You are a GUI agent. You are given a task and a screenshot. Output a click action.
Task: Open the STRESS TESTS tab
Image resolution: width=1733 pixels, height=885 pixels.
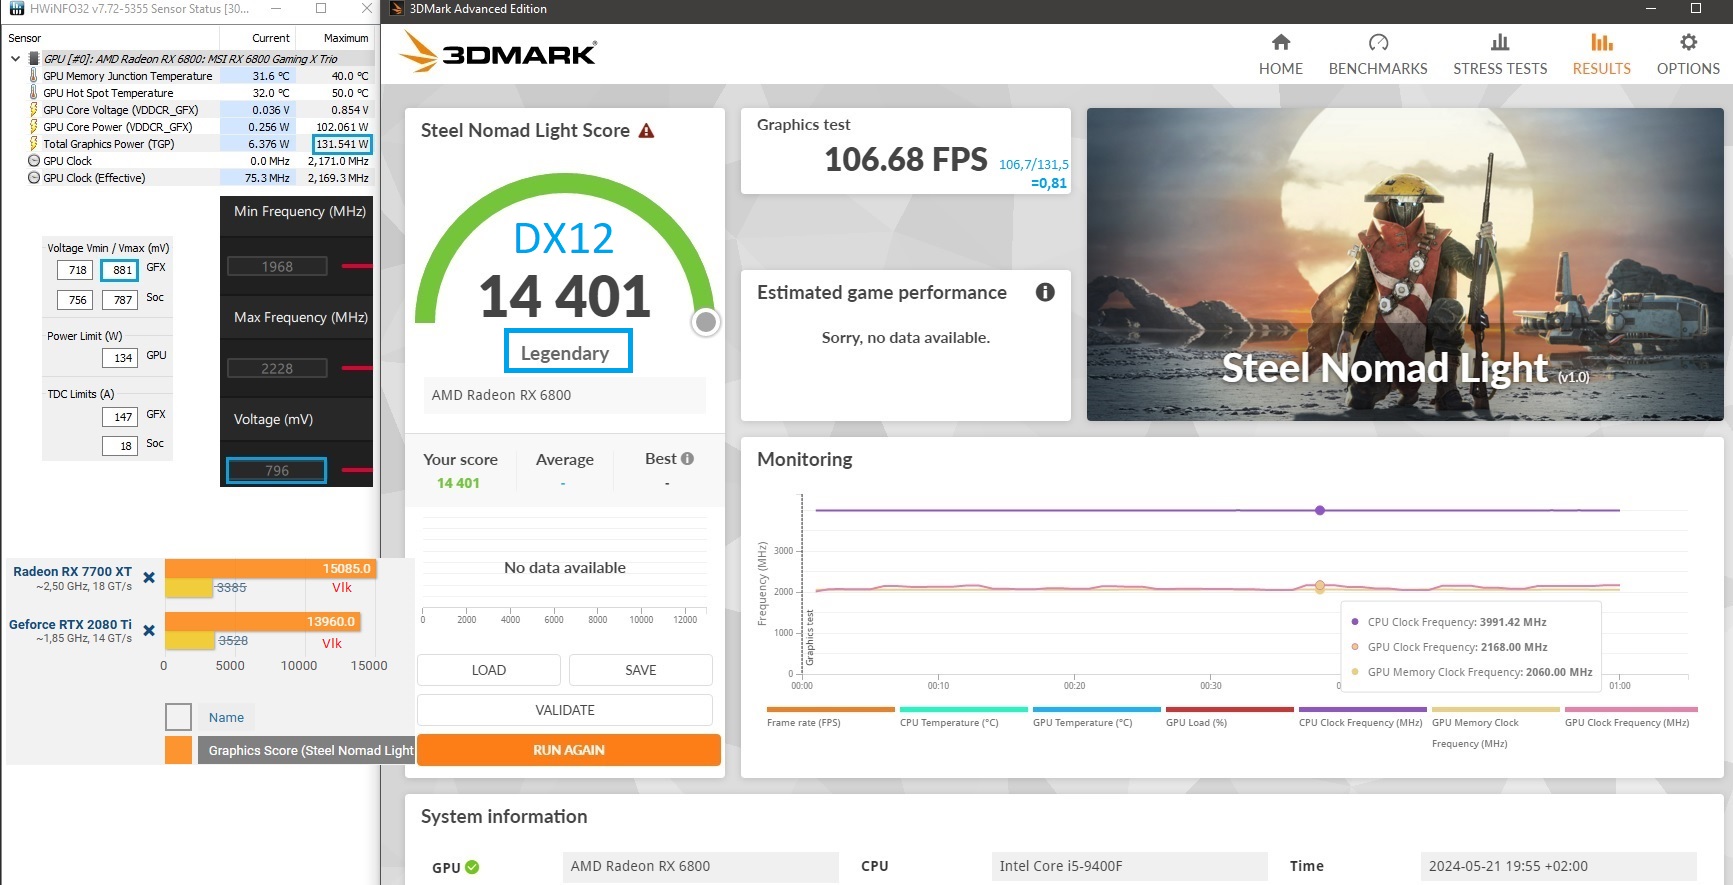[1499, 55]
